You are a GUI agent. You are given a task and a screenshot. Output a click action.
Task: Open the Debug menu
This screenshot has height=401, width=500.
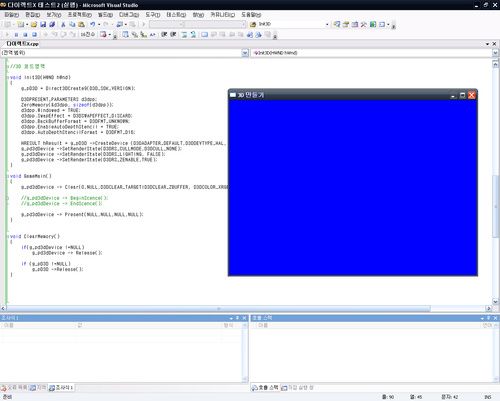(x=129, y=15)
